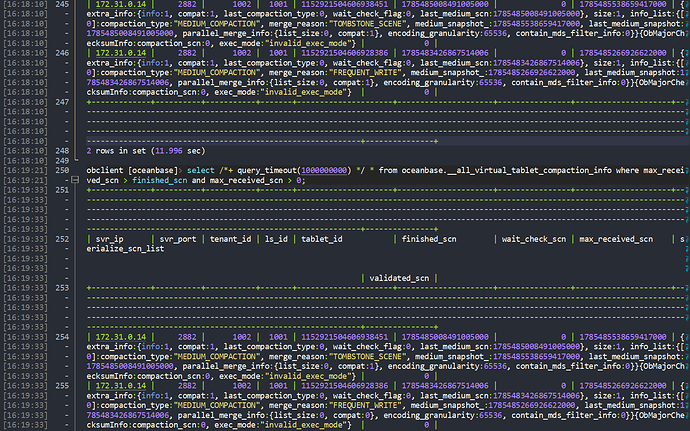The width and height of the screenshot is (690, 431).
Task: Click IP 172.31.0.14 on line 255
Action: [x=121, y=386]
